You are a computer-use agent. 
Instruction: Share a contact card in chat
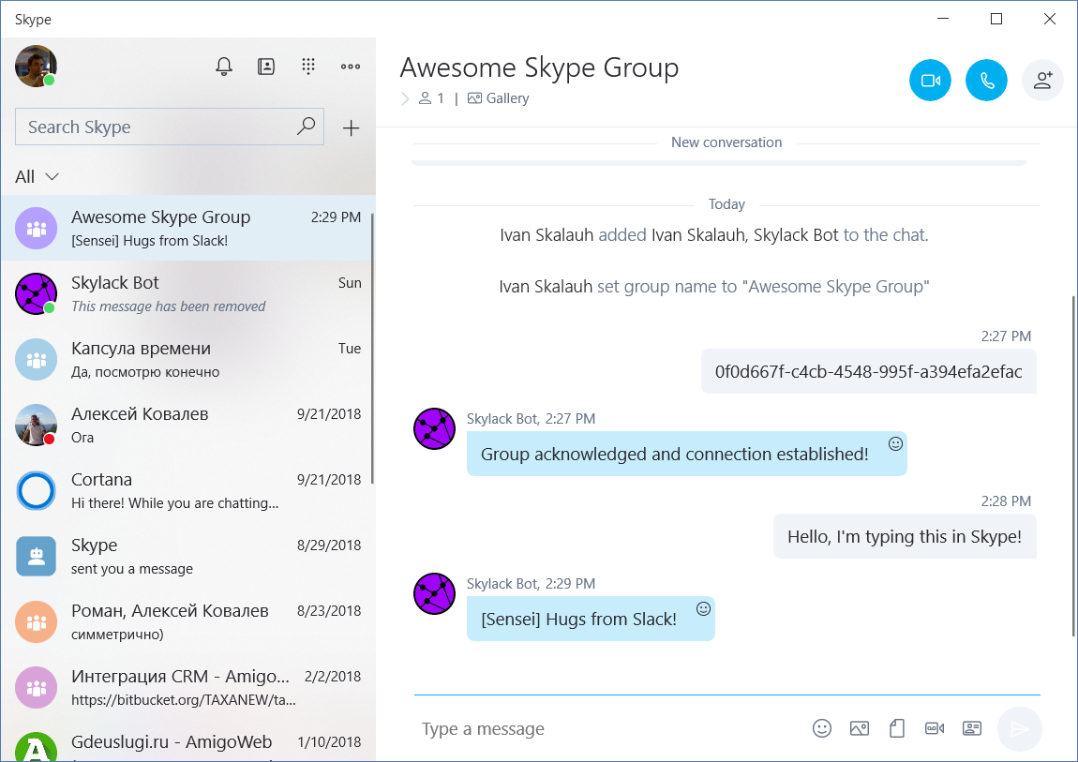tap(972, 728)
